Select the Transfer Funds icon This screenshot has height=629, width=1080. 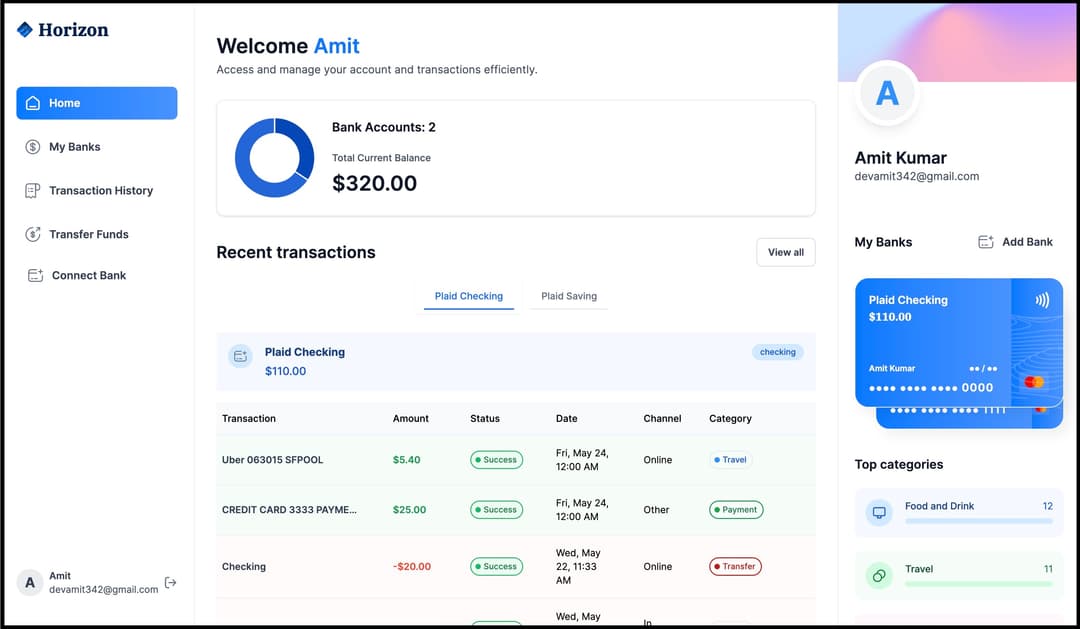pyautogui.click(x=33, y=234)
